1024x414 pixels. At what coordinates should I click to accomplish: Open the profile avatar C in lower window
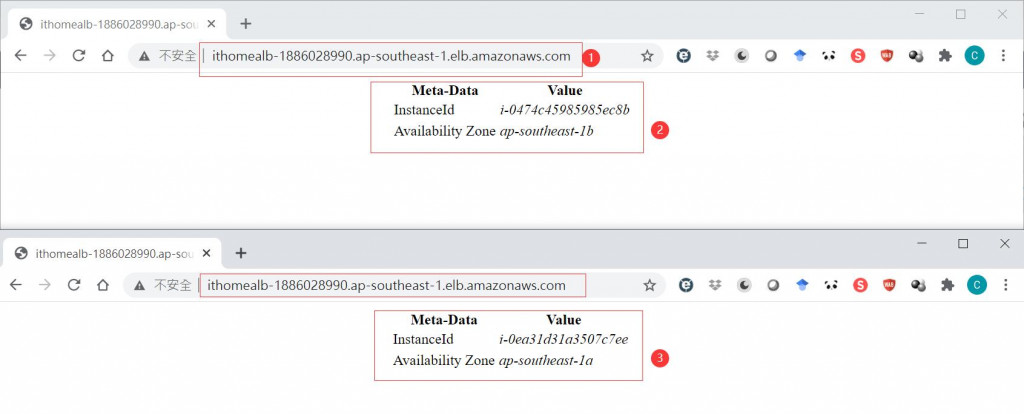(x=977, y=285)
